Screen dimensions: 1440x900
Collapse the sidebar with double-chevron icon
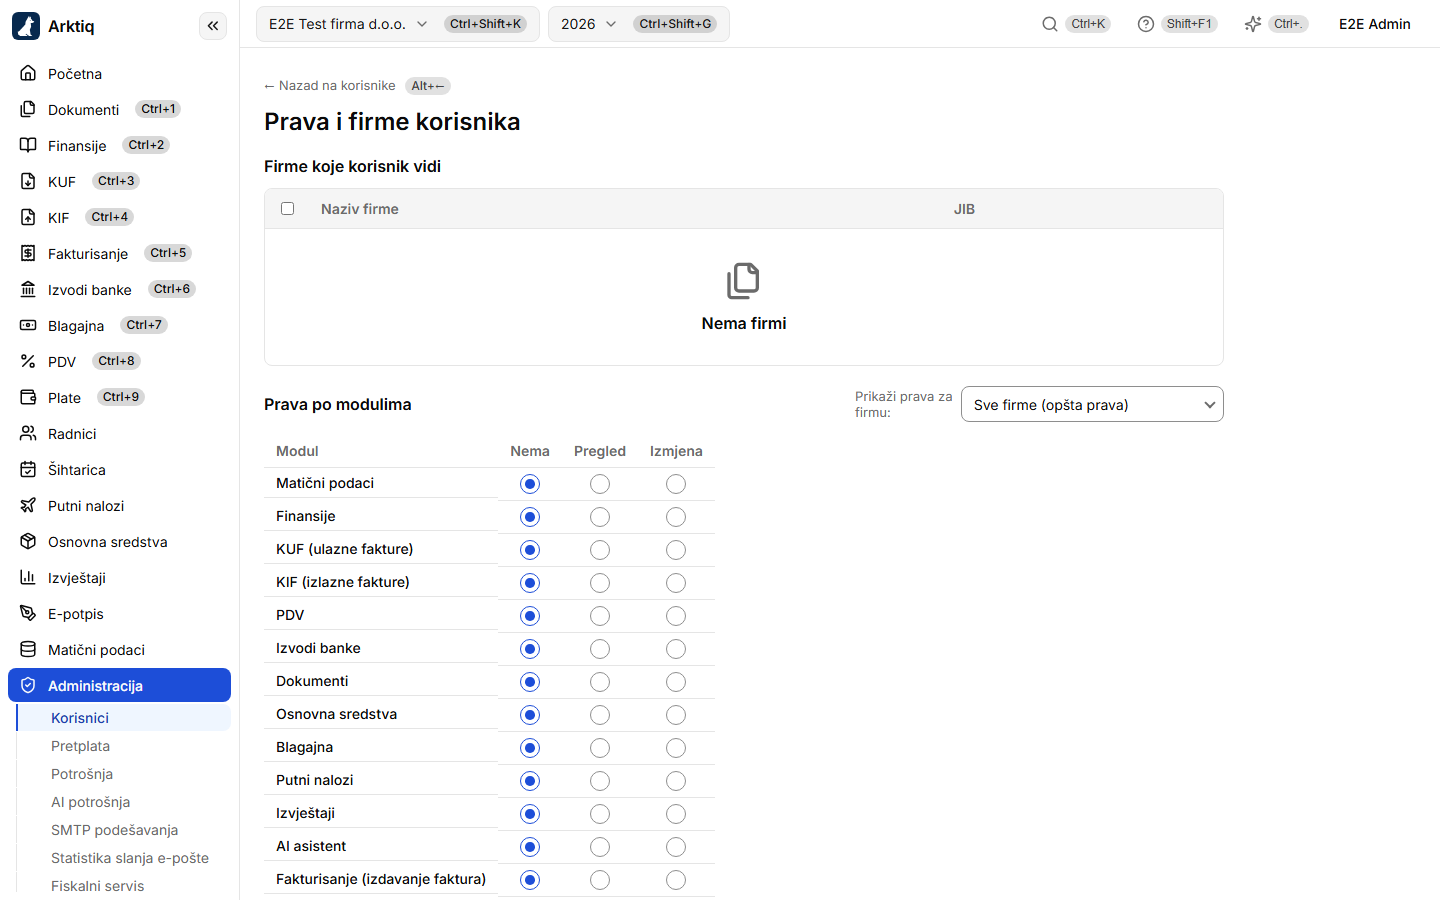click(213, 26)
